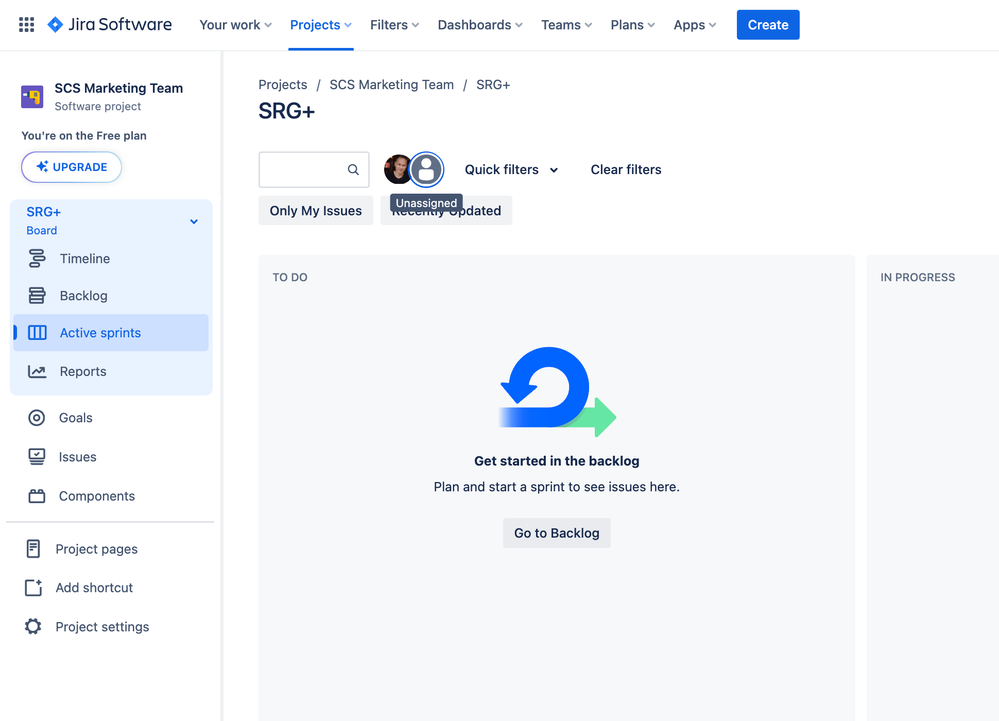Click the 'Software project' subtitle
Screen dimensions: 999x721
97,106
